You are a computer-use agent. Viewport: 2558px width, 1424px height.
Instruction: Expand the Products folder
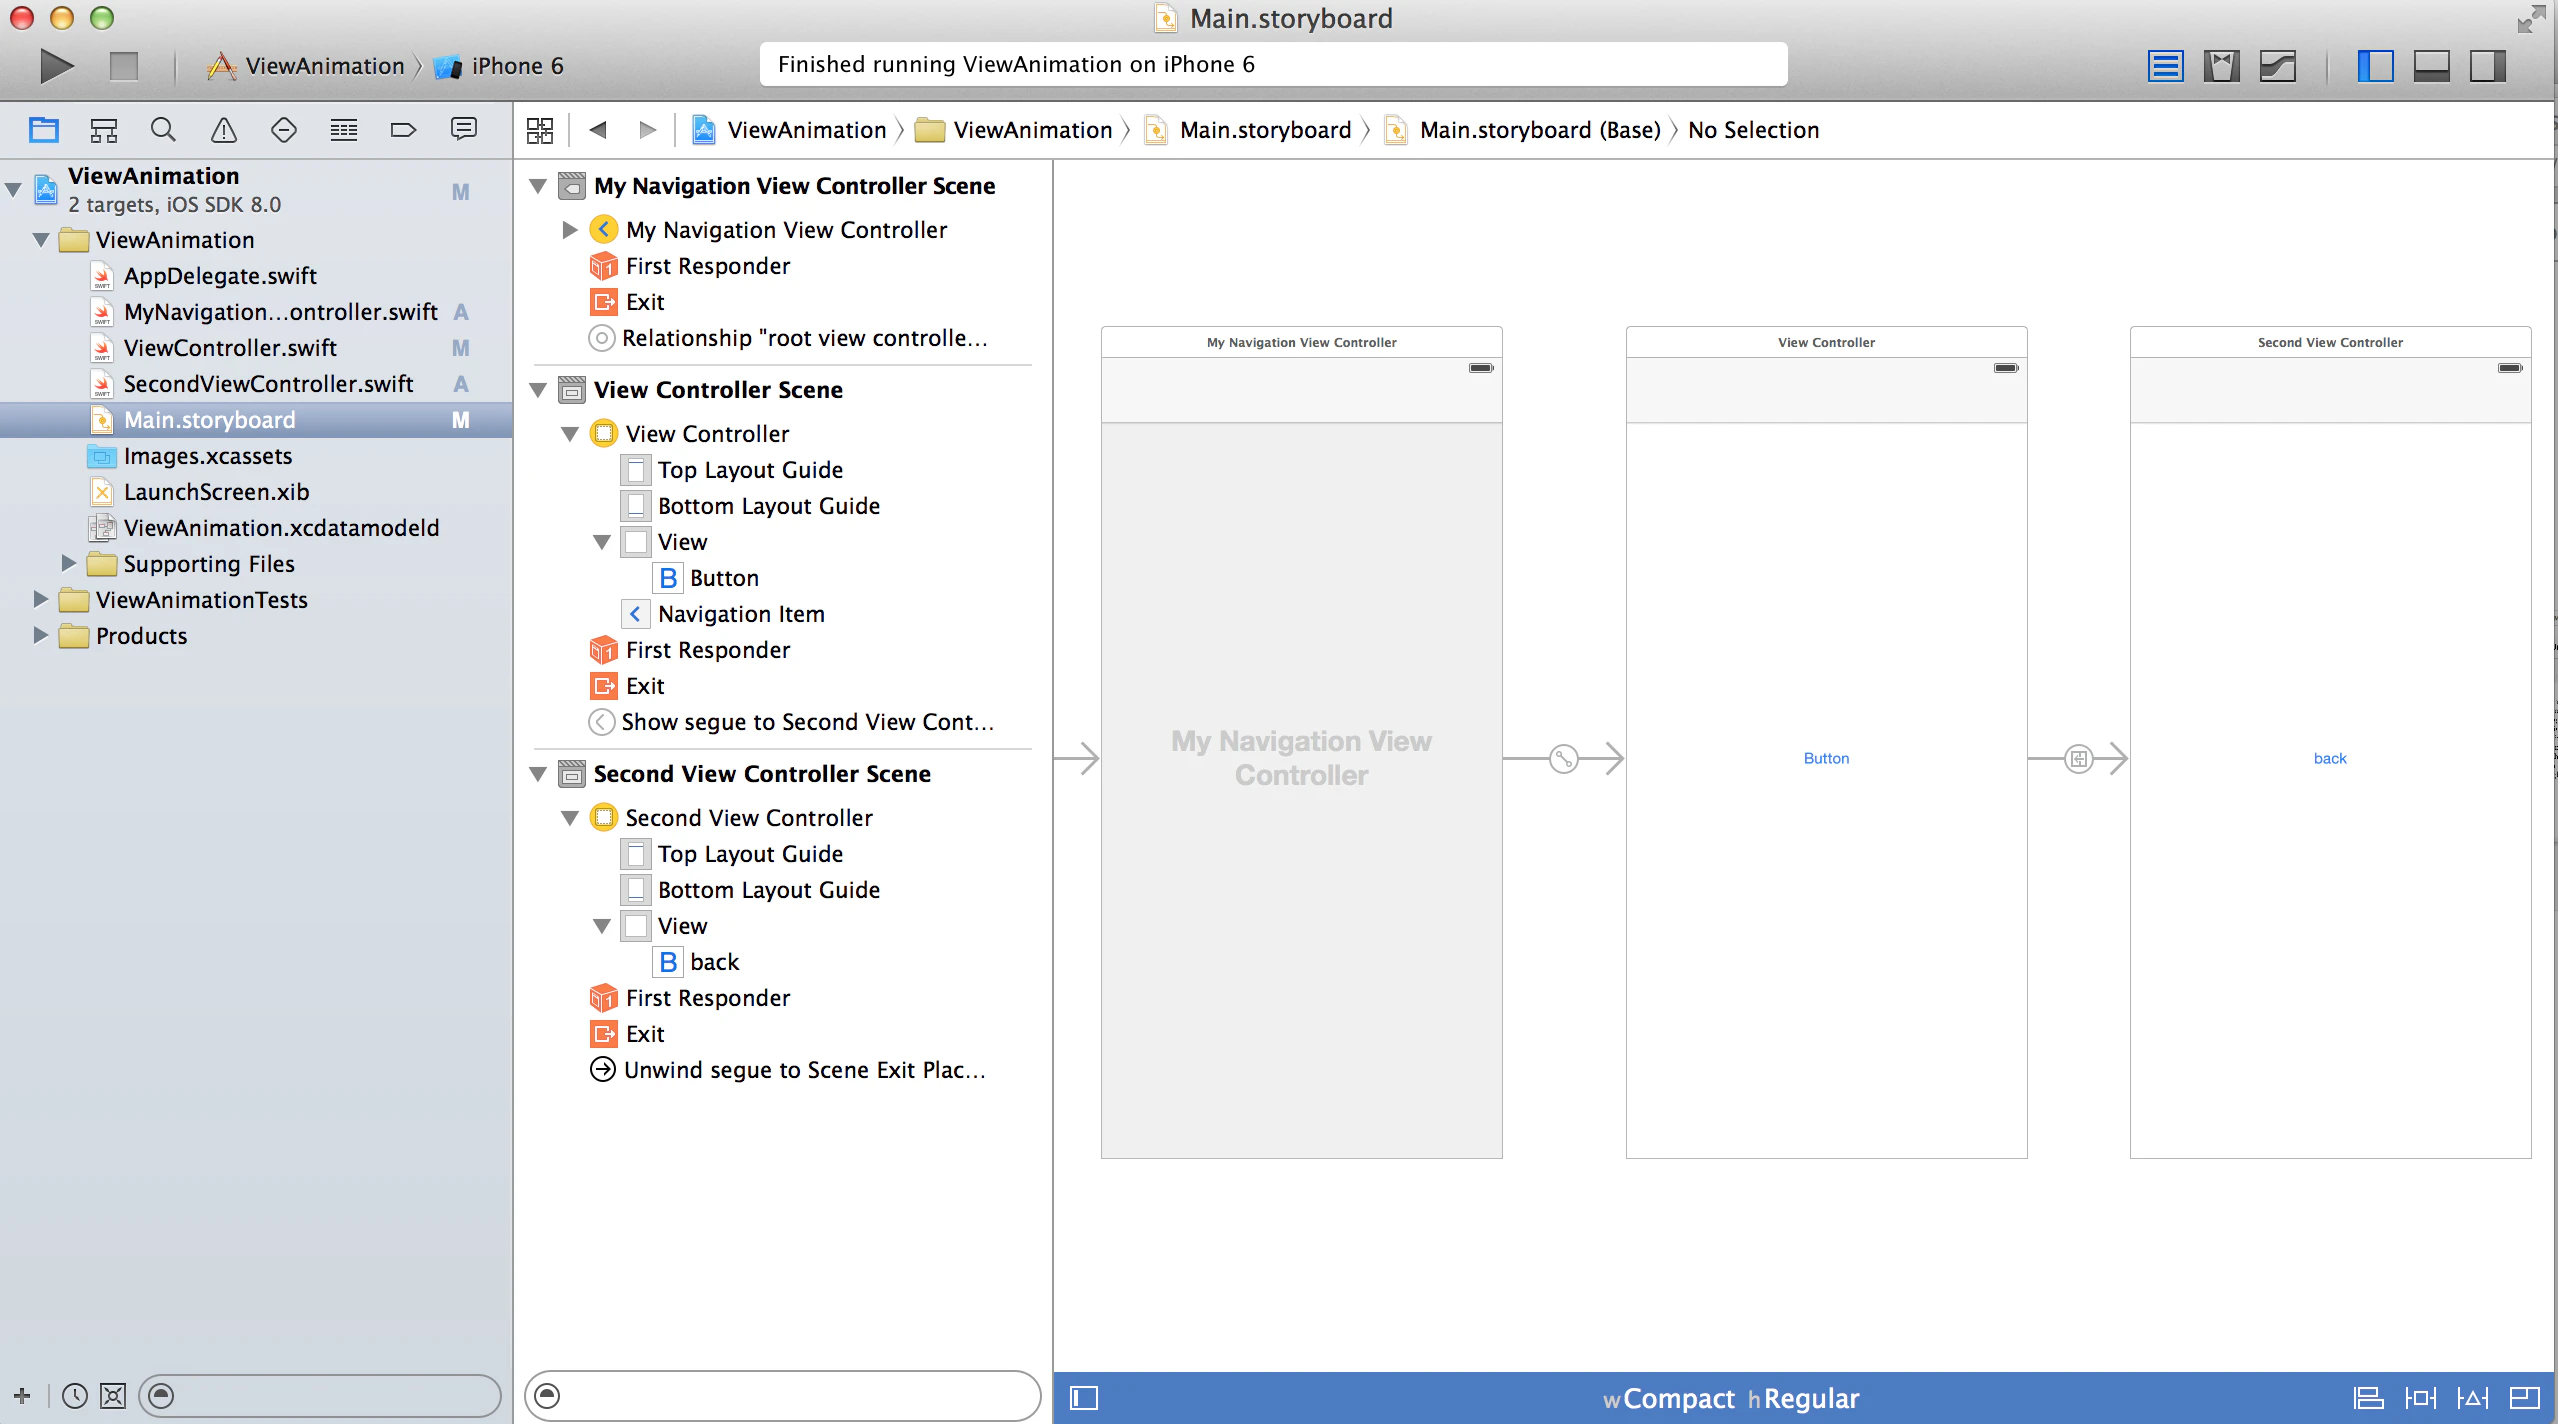(40, 636)
